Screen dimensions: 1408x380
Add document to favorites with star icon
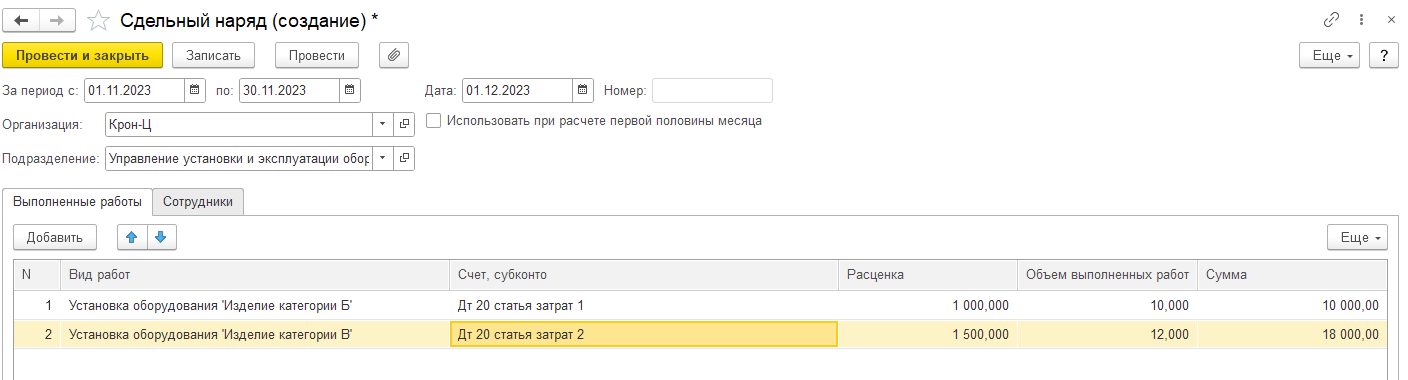pos(98,20)
